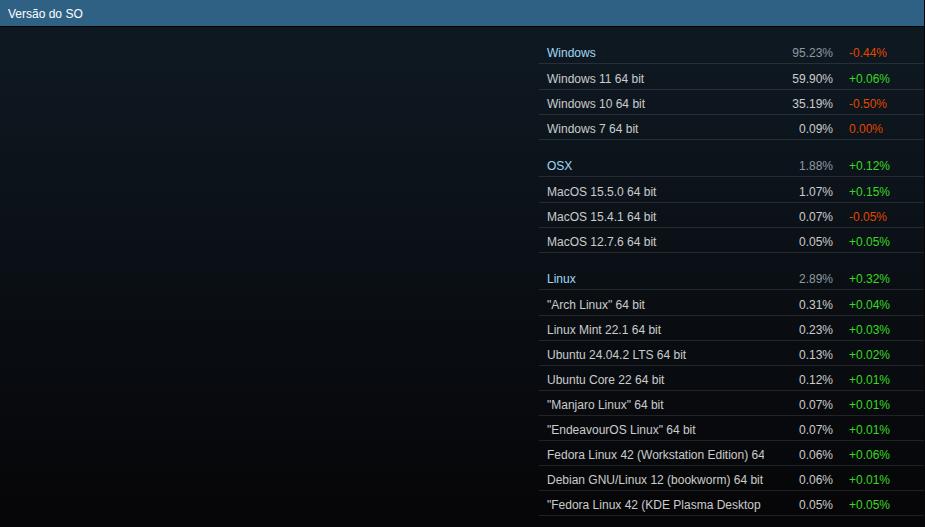
Task: Click the Linux change value +0.32%
Action: 869,279
